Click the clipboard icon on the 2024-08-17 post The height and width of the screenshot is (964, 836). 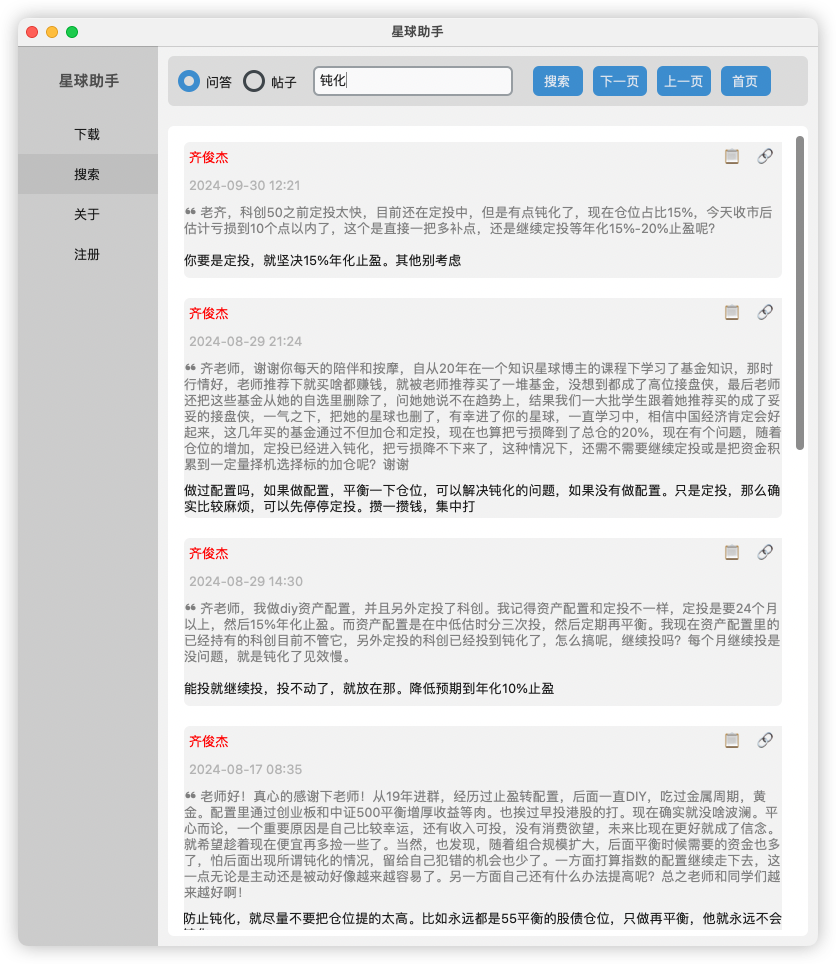click(x=732, y=741)
